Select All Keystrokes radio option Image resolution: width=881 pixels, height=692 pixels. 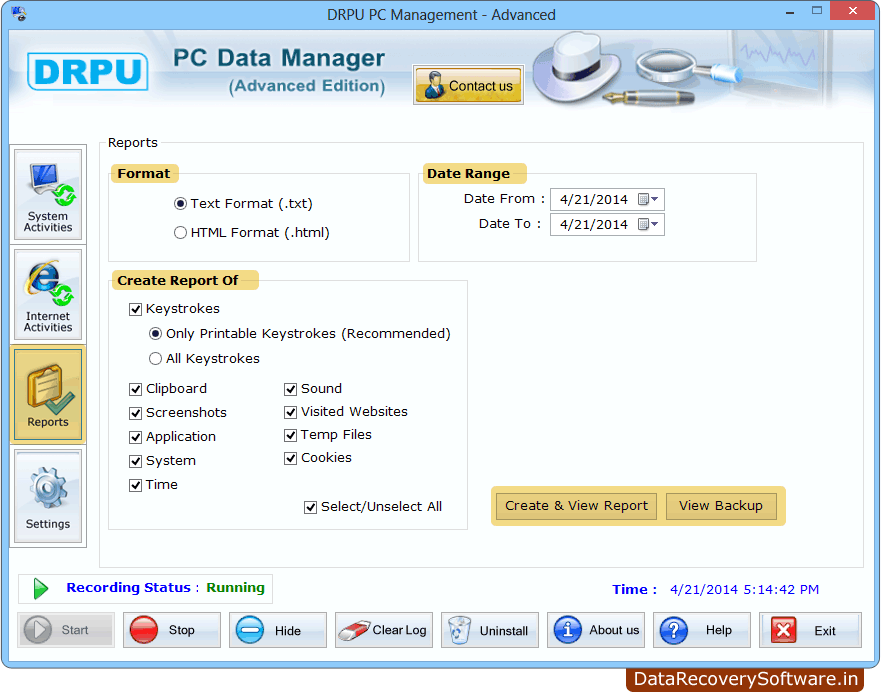155,358
